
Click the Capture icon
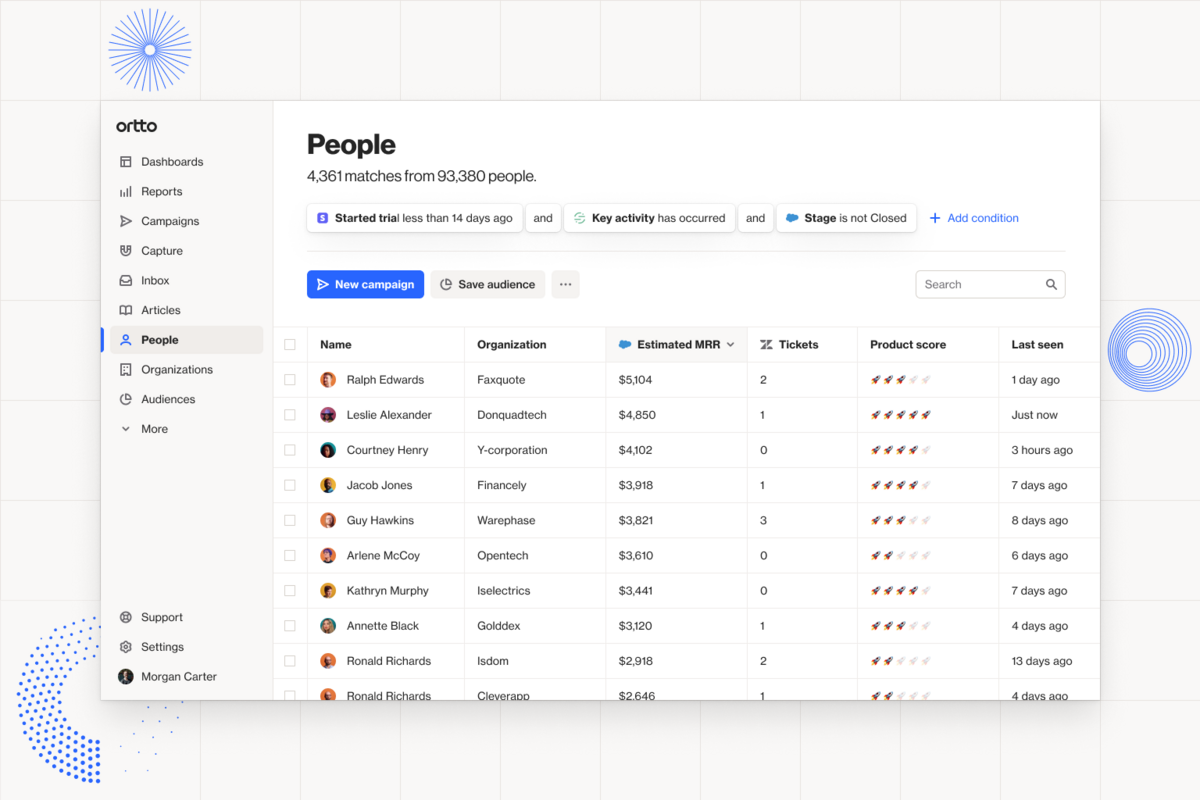coord(126,250)
